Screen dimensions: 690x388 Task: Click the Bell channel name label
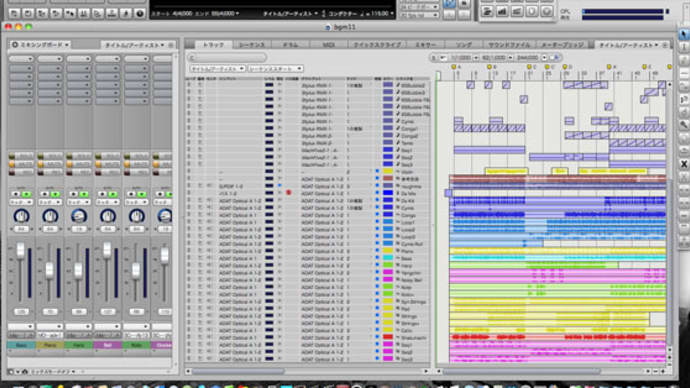[107, 345]
